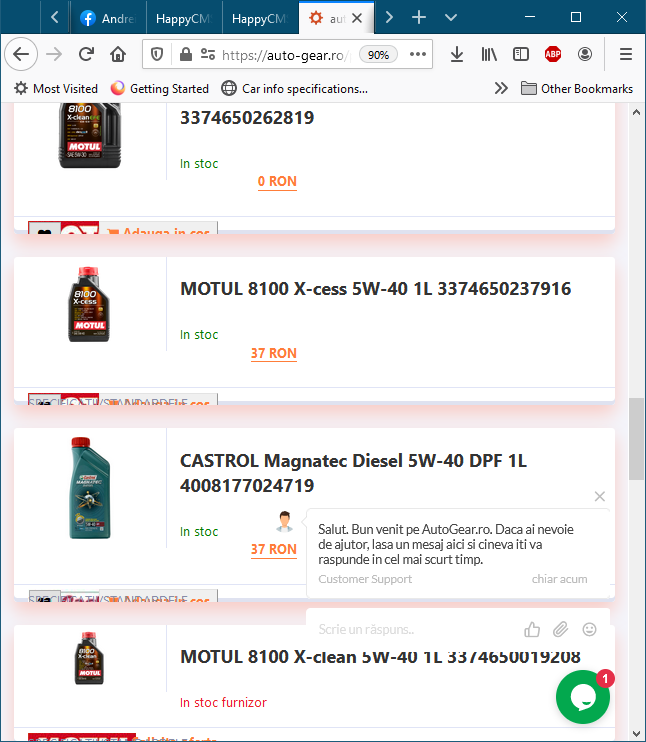
Task: View site security padlock details
Action: click(186, 55)
